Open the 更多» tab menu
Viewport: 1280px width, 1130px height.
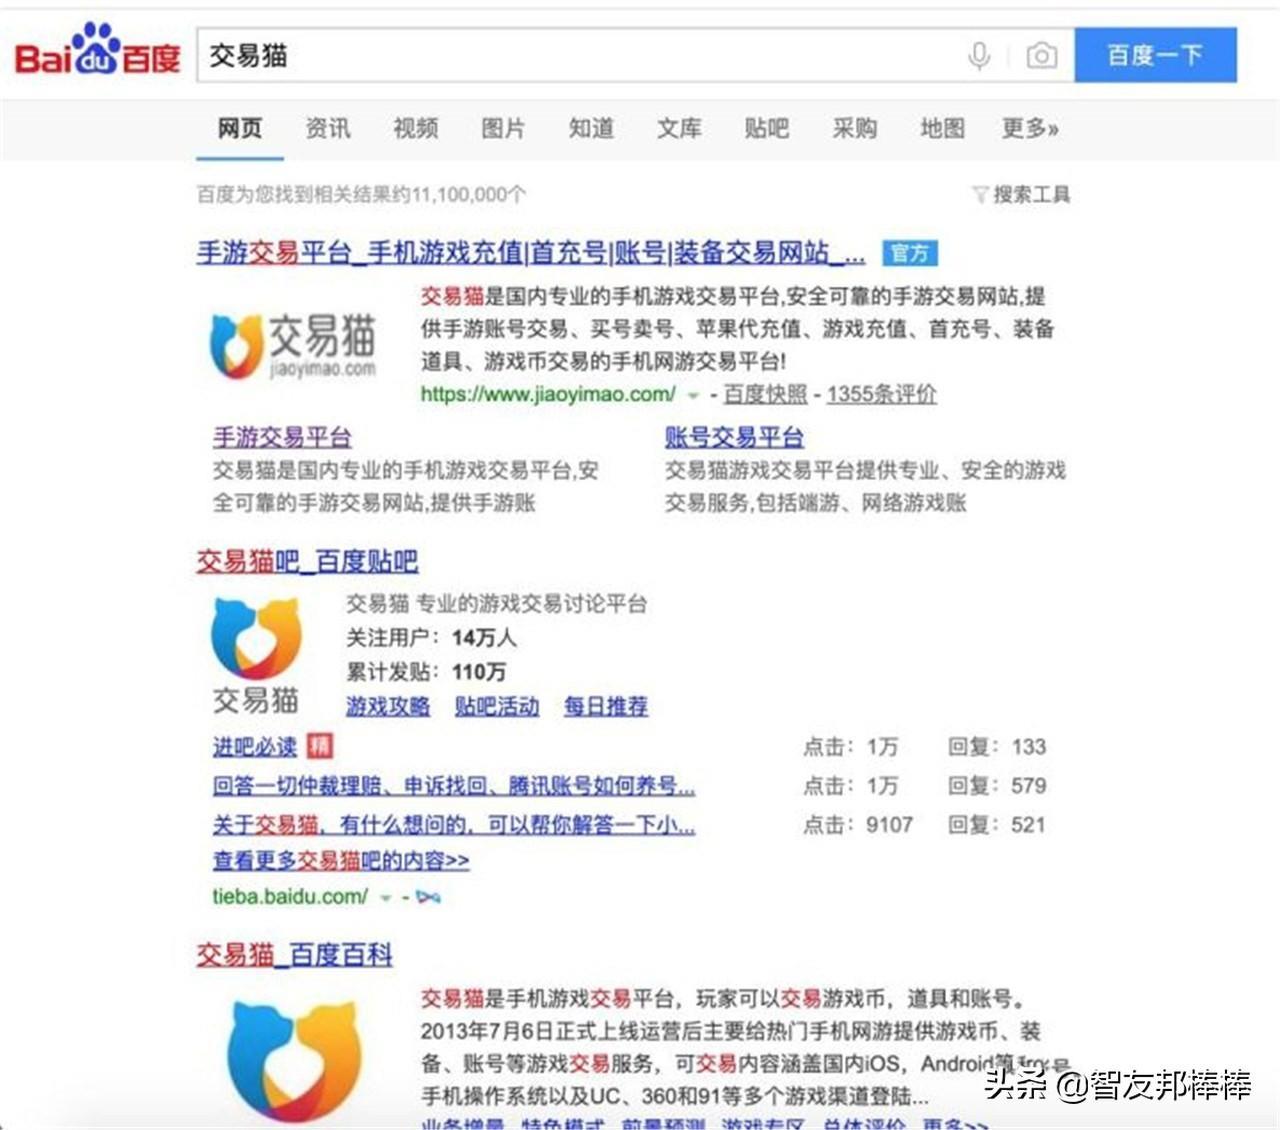[x=1030, y=128]
